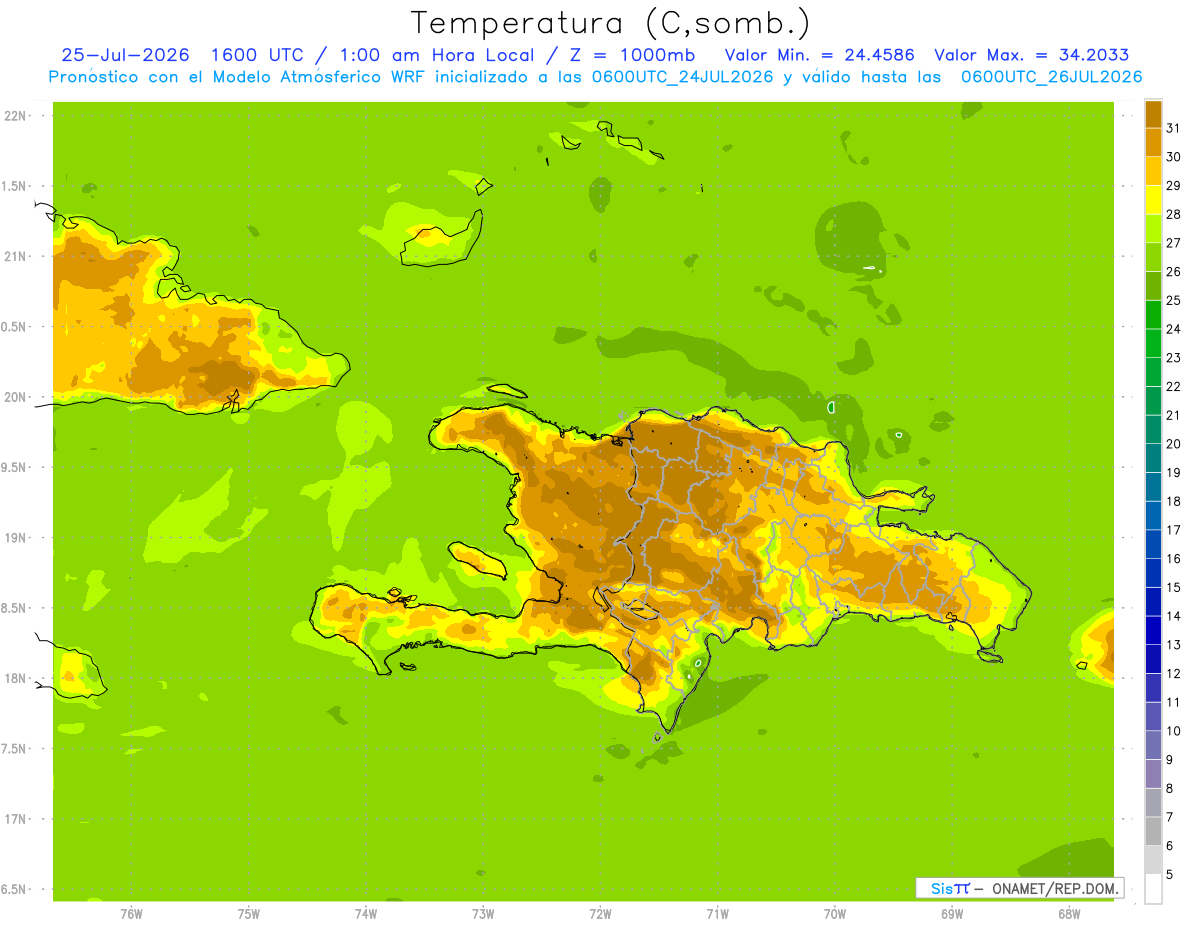Click the 75W longitude axis label
1200x927 pixels.
pyautogui.click(x=249, y=914)
